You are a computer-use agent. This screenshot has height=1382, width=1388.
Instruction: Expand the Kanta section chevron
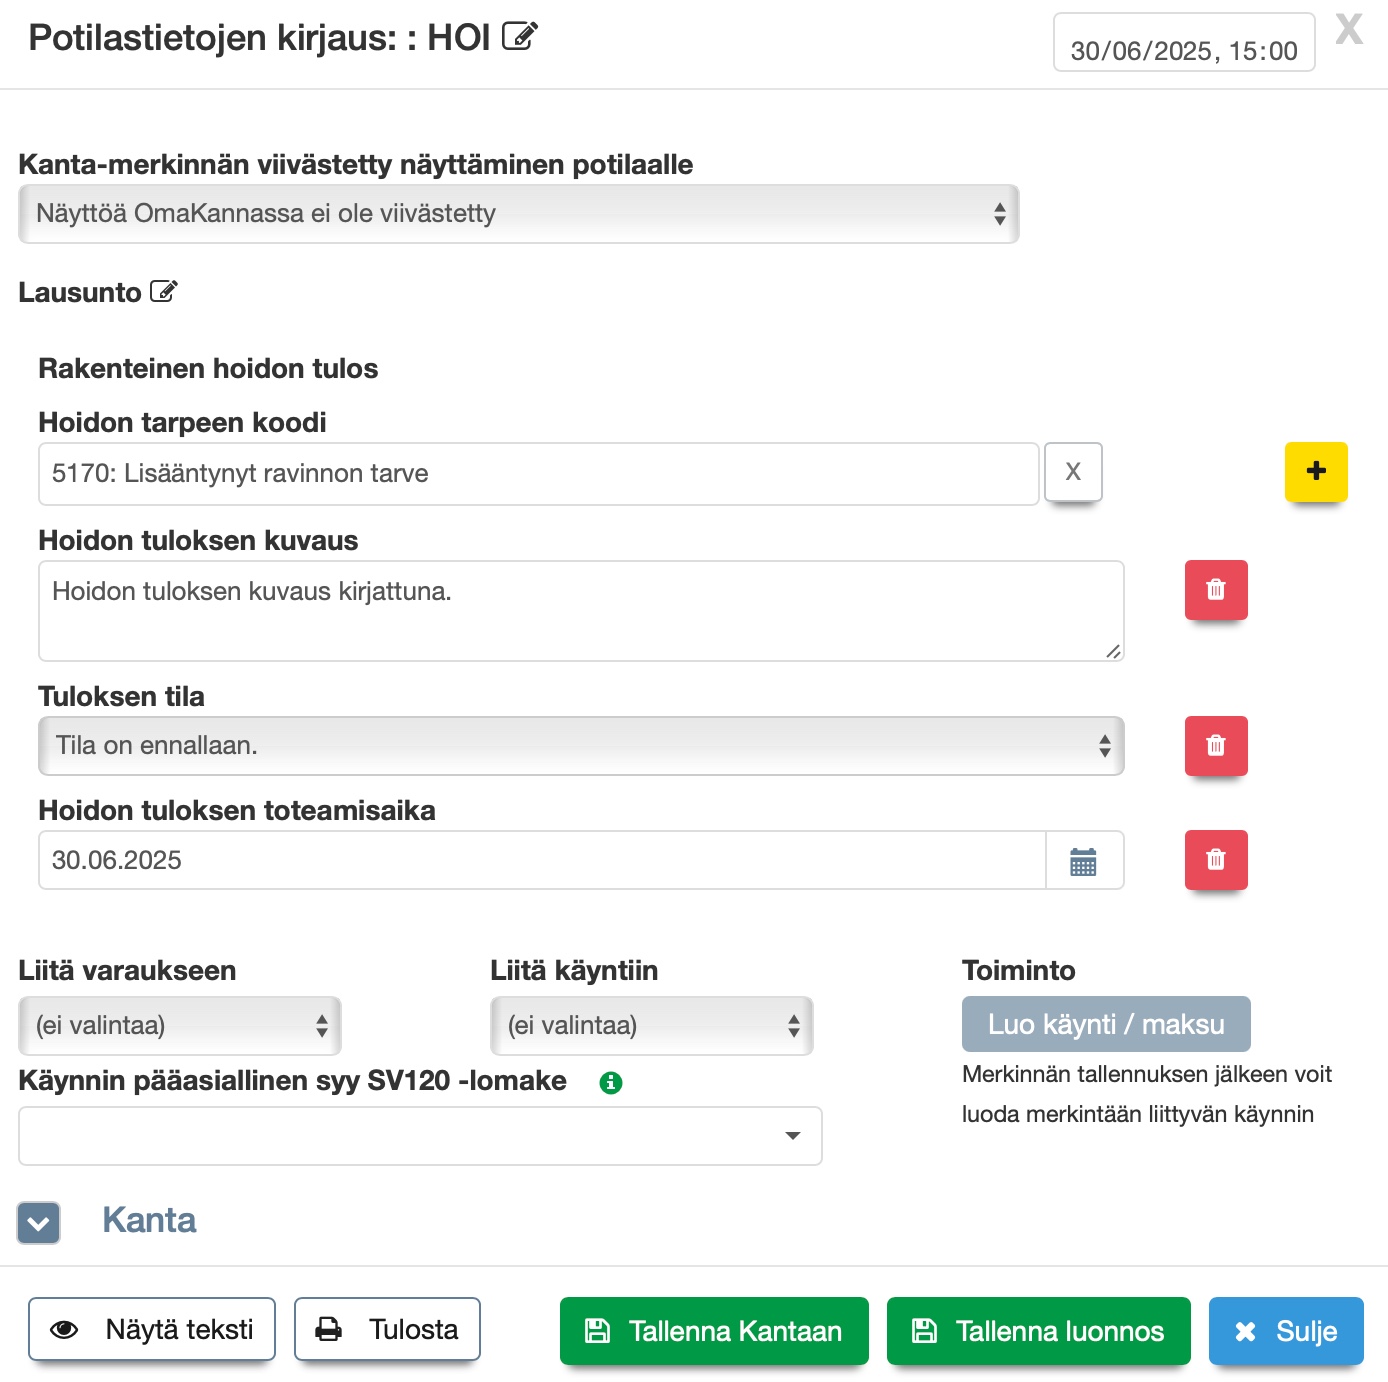[39, 1222]
